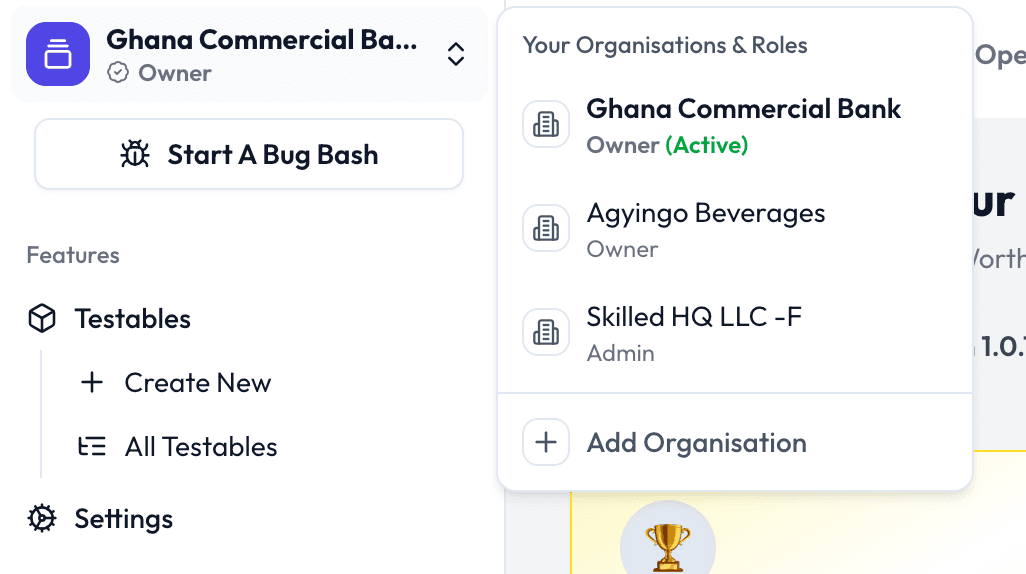Open the All Testables link

(200, 447)
